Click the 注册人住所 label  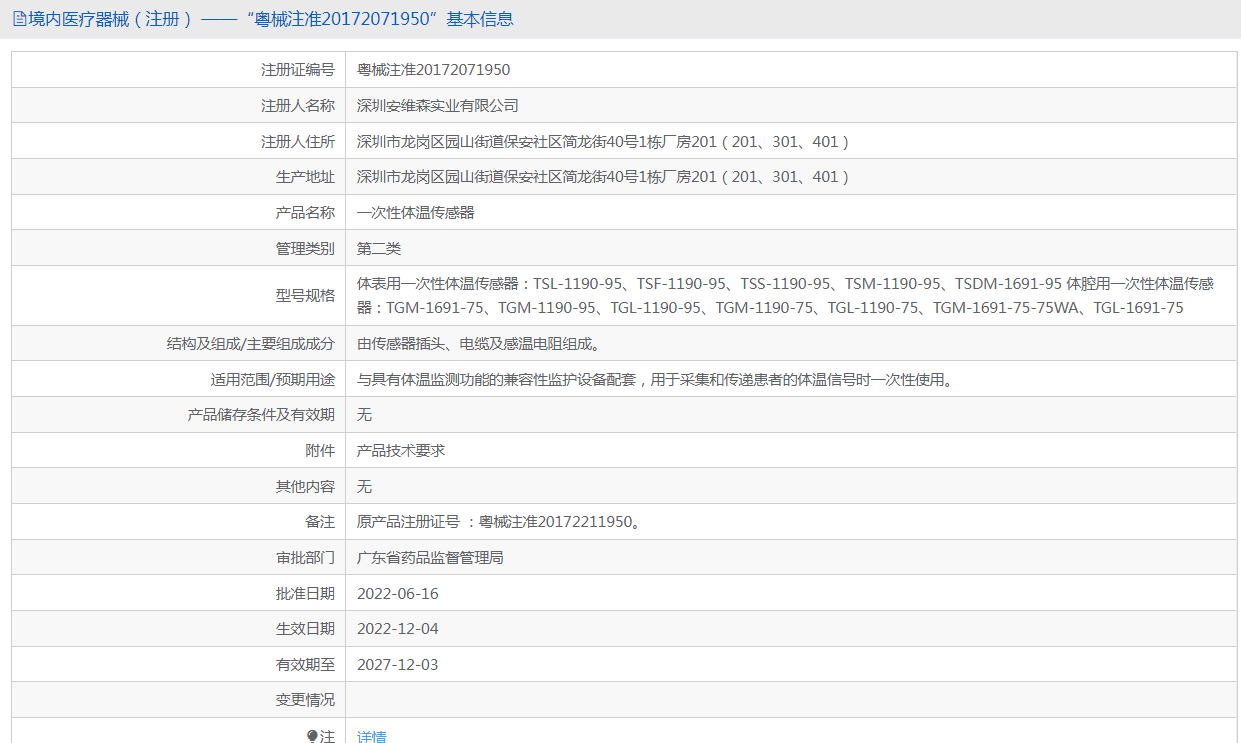298,142
